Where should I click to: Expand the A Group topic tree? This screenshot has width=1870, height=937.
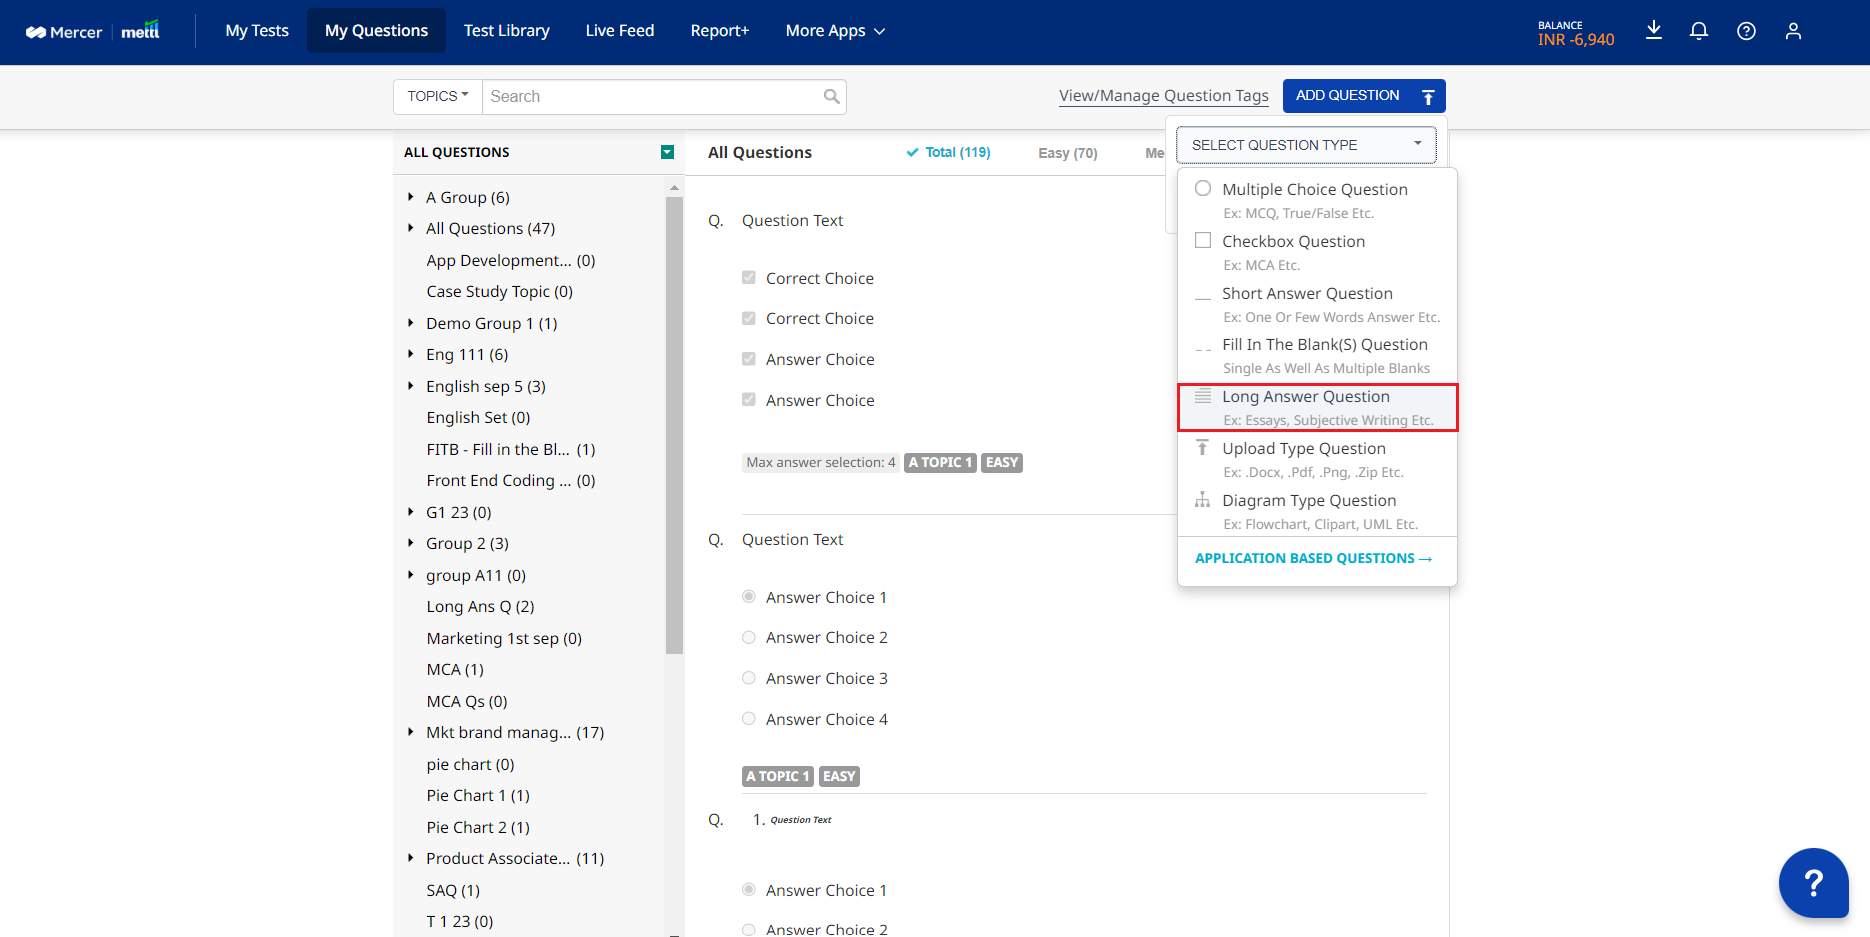(x=411, y=198)
